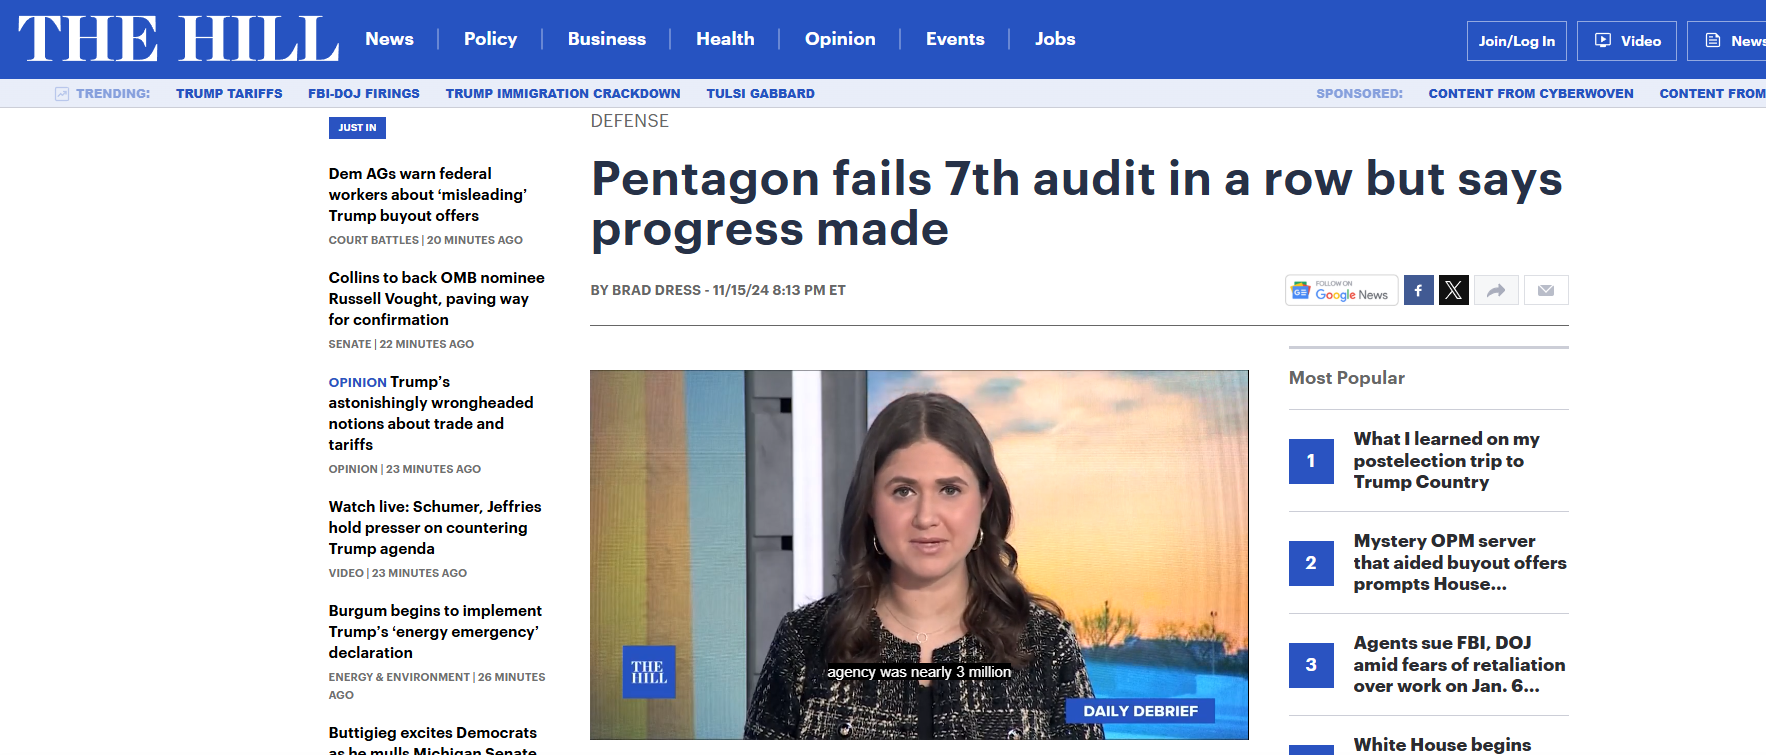Open the Opinion menu item
This screenshot has height=755, width=1766.
(x=840, y=39)
